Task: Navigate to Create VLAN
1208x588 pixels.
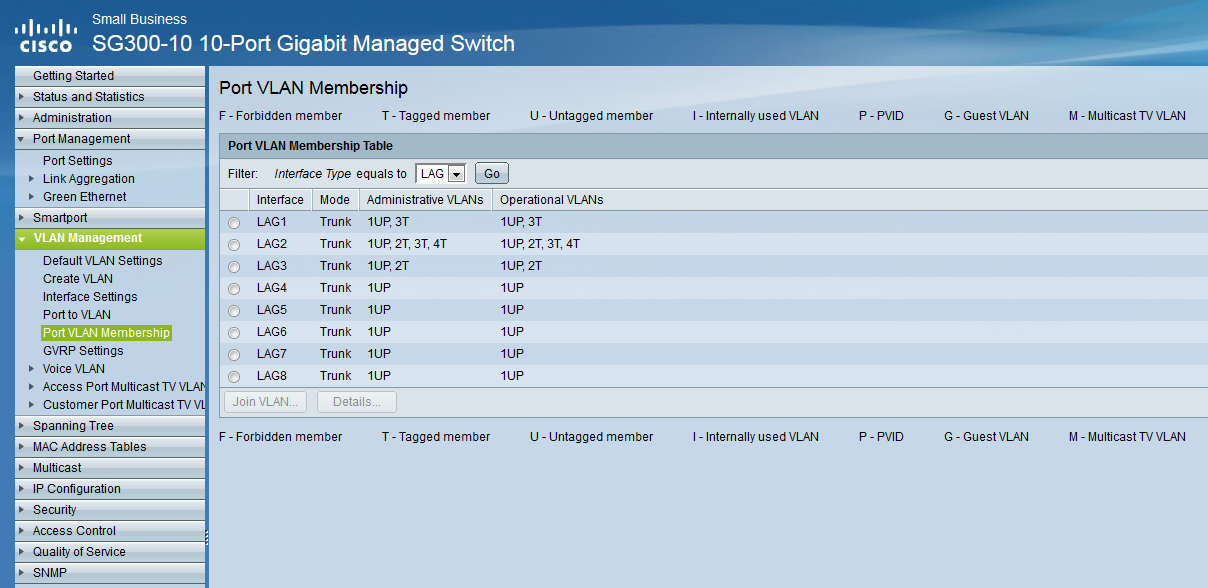Action: click(x=78, y=279)
